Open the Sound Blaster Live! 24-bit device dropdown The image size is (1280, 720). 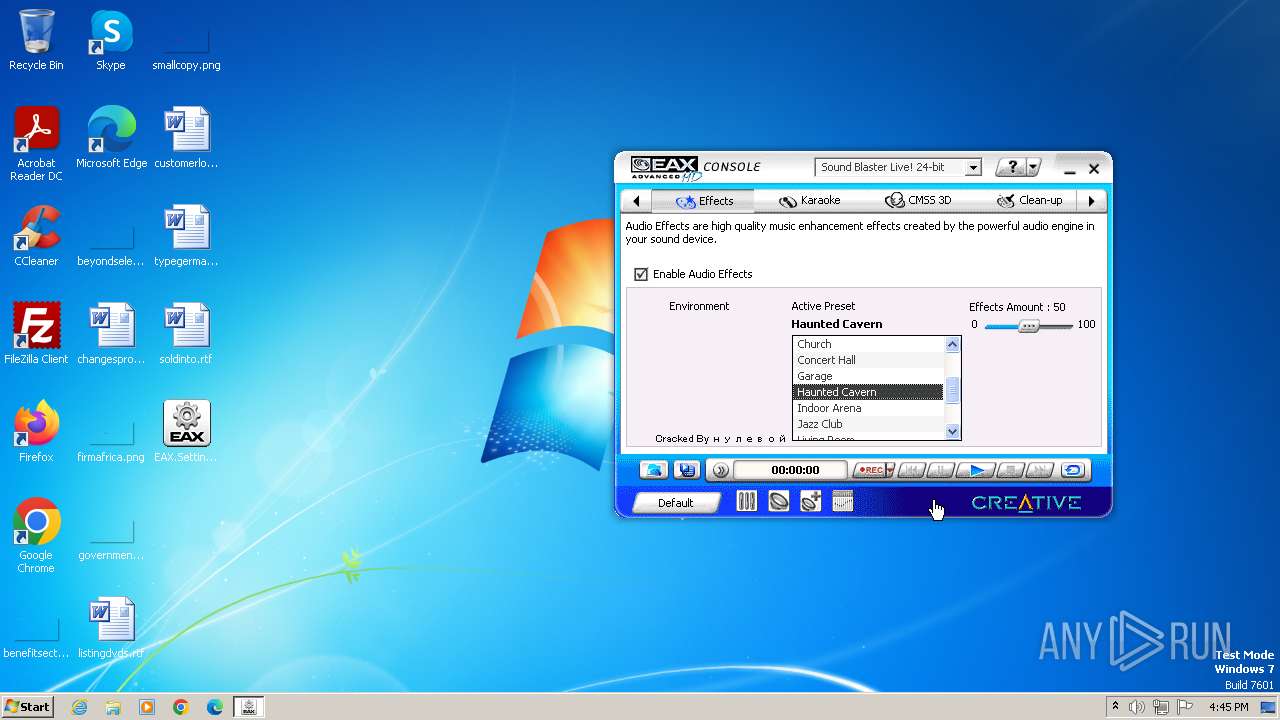[898, 167]
